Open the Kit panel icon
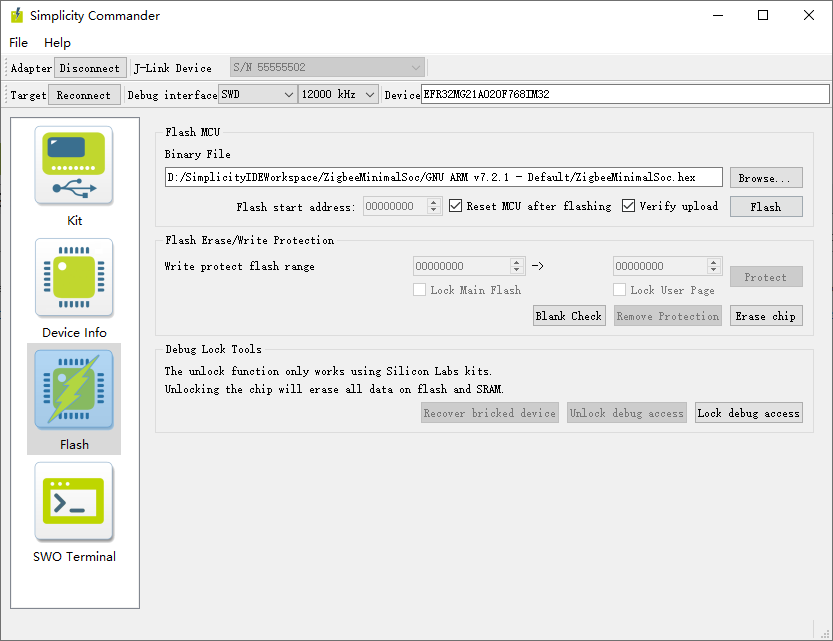This screenshot has height=641, width=833. click(x=74, y=166)
